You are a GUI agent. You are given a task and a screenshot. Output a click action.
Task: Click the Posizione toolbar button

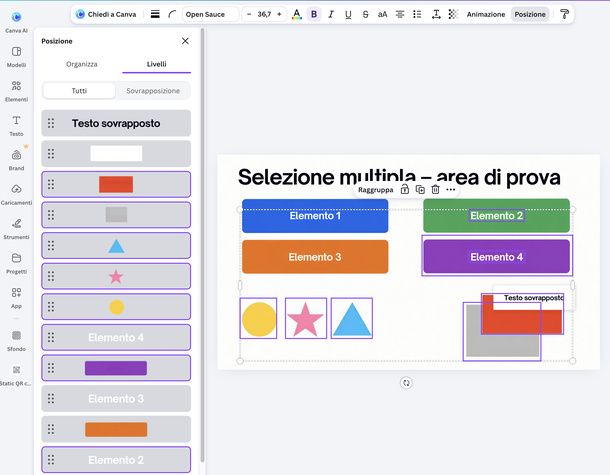[530, 14]
